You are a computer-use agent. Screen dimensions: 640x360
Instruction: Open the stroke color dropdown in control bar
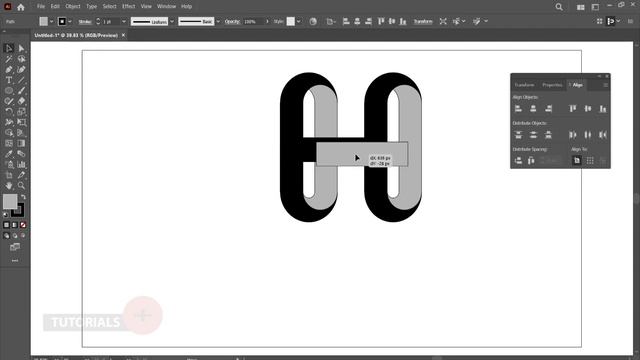pyautogui.click(x=70, y=21)
